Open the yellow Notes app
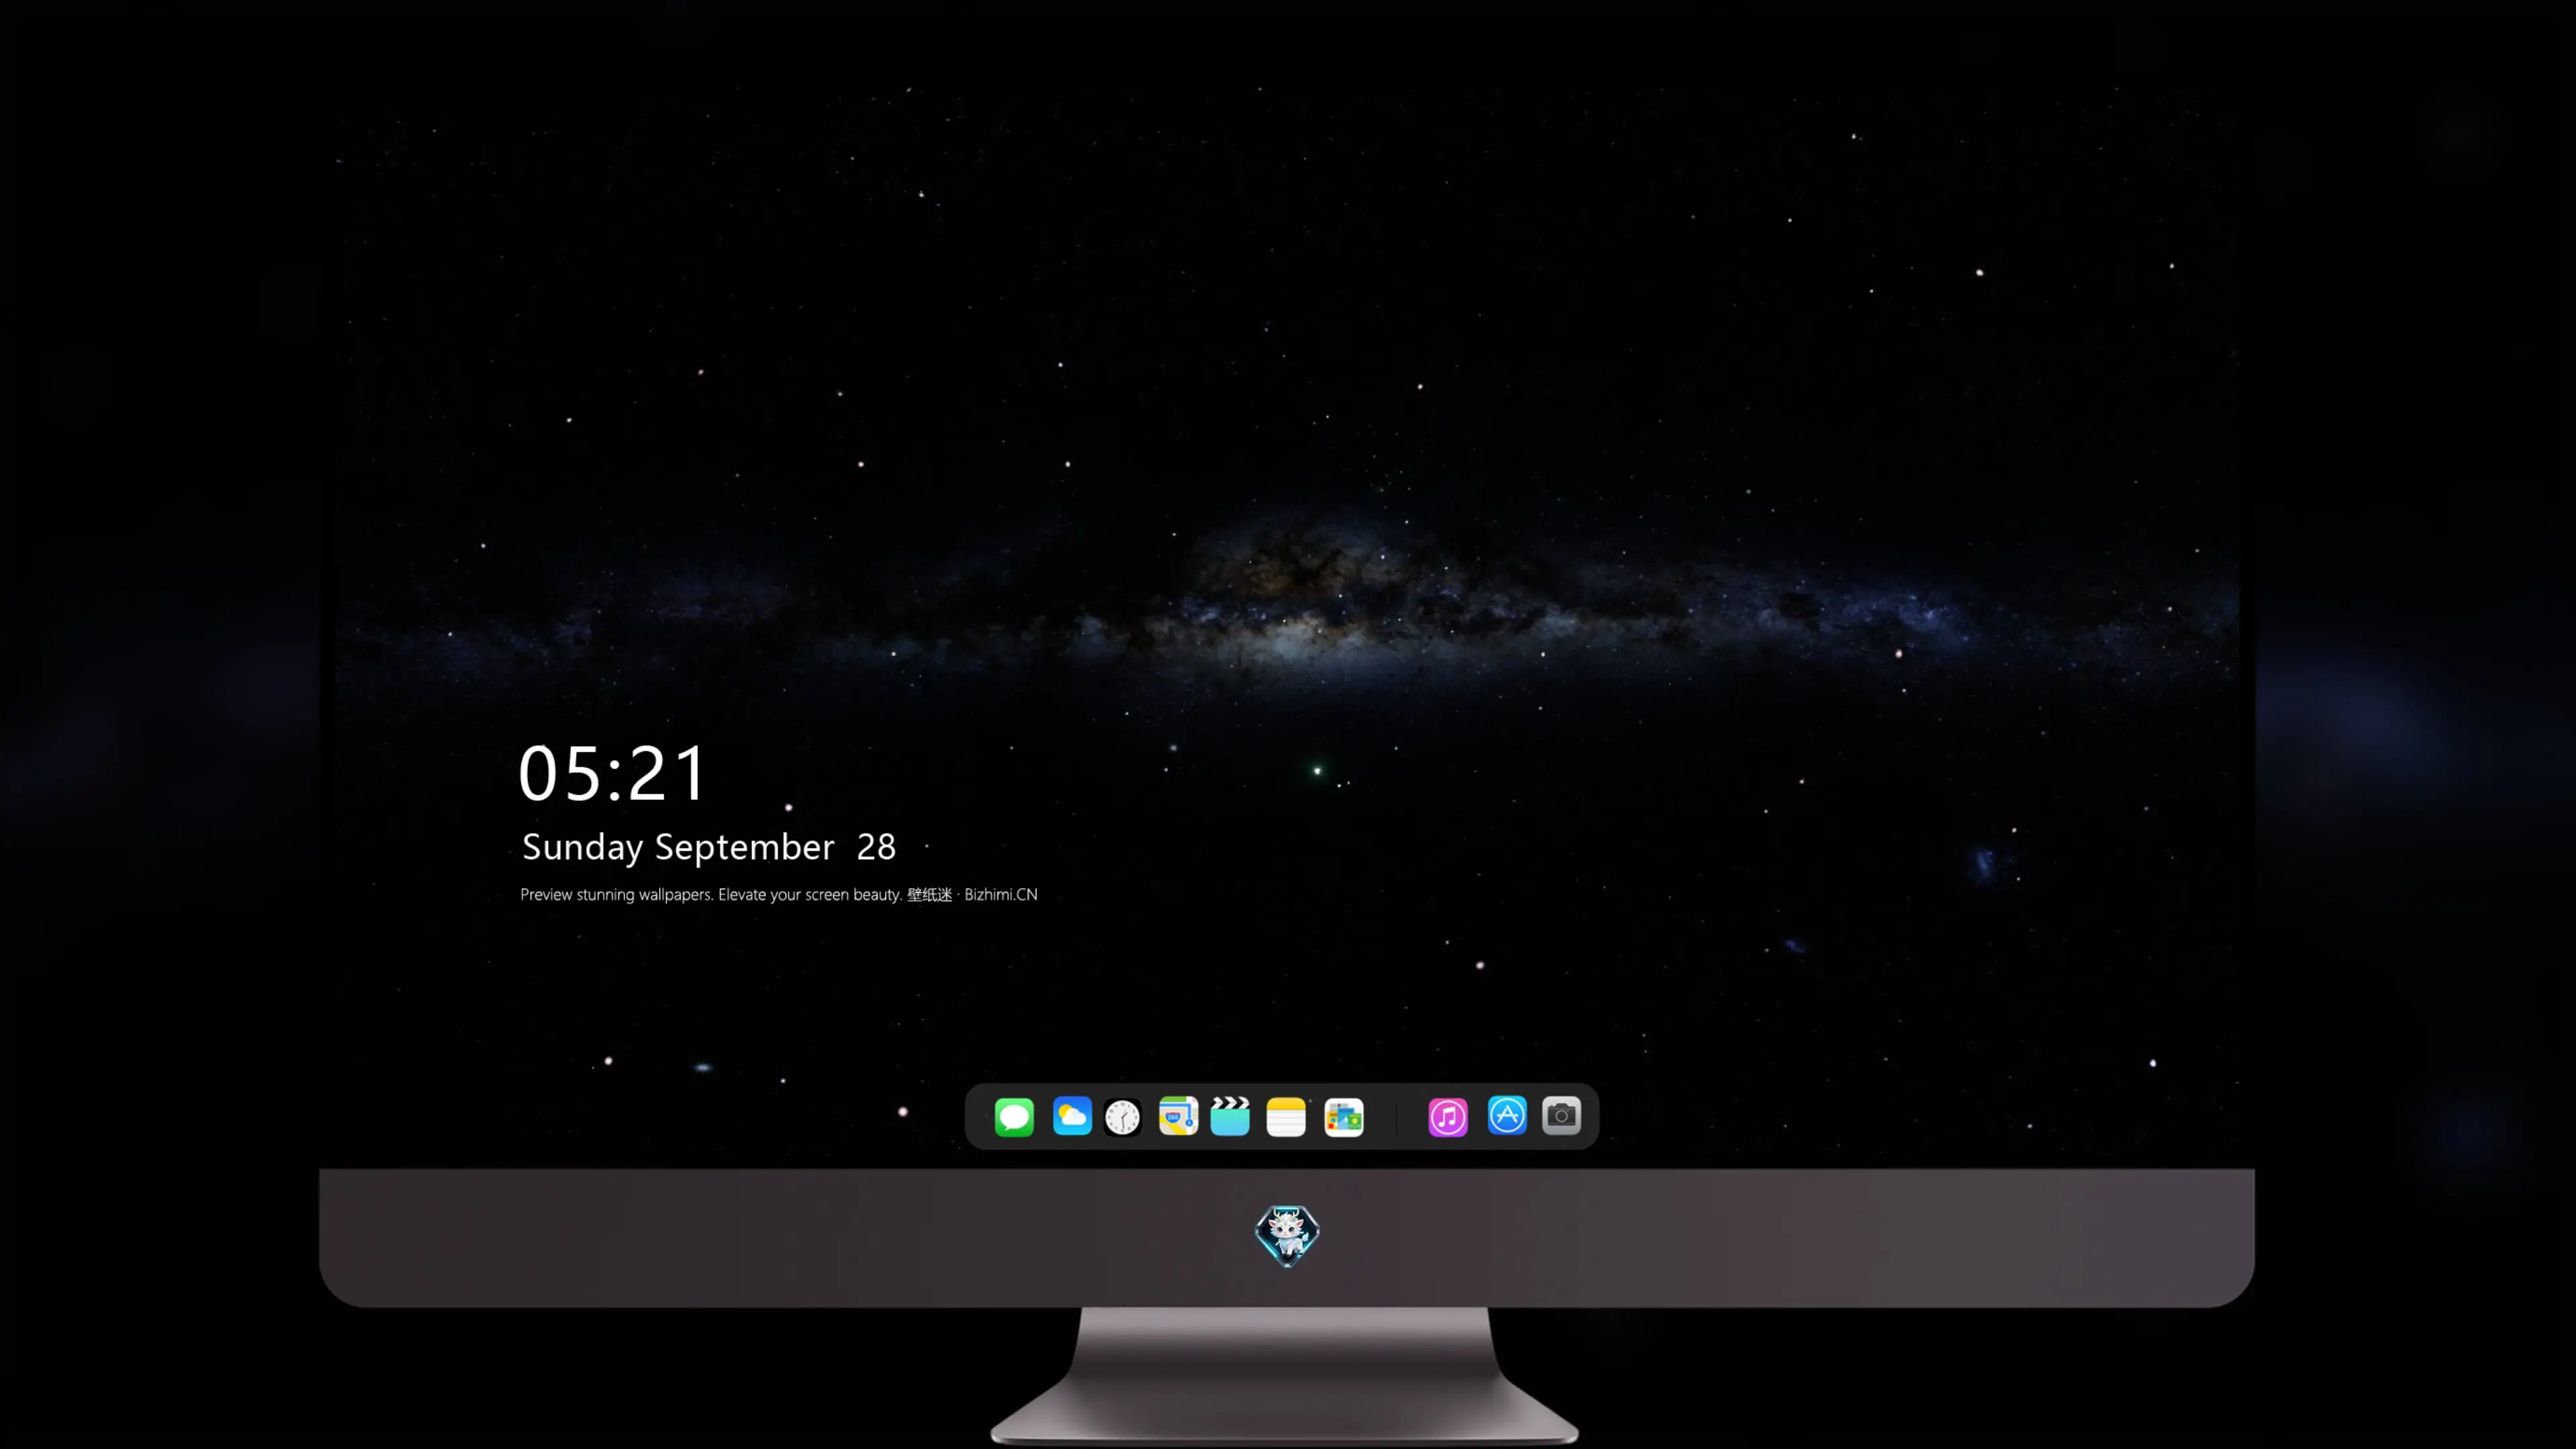Viewport: 2576px width, 1449px height. tap(1286, 1116)
